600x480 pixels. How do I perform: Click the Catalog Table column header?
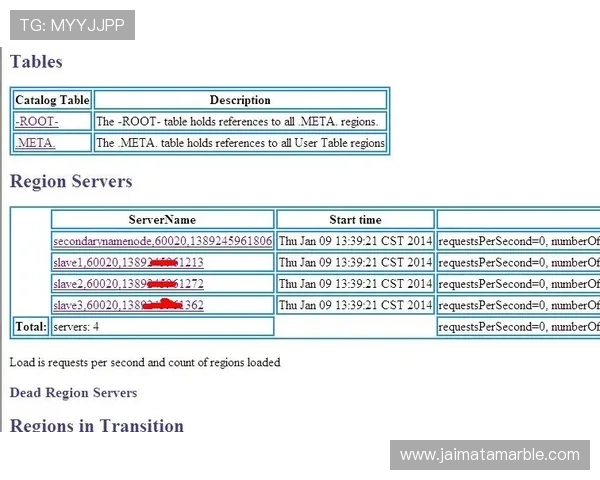[52, 100]
